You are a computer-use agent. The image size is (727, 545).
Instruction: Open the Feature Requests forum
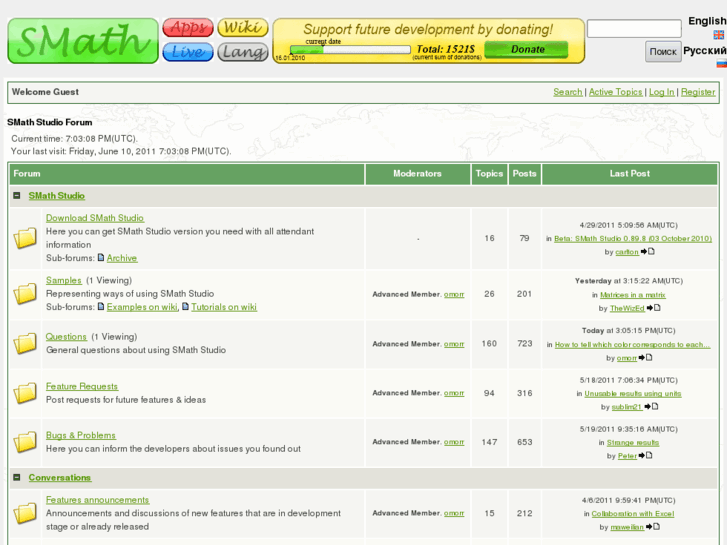point(82,386)
